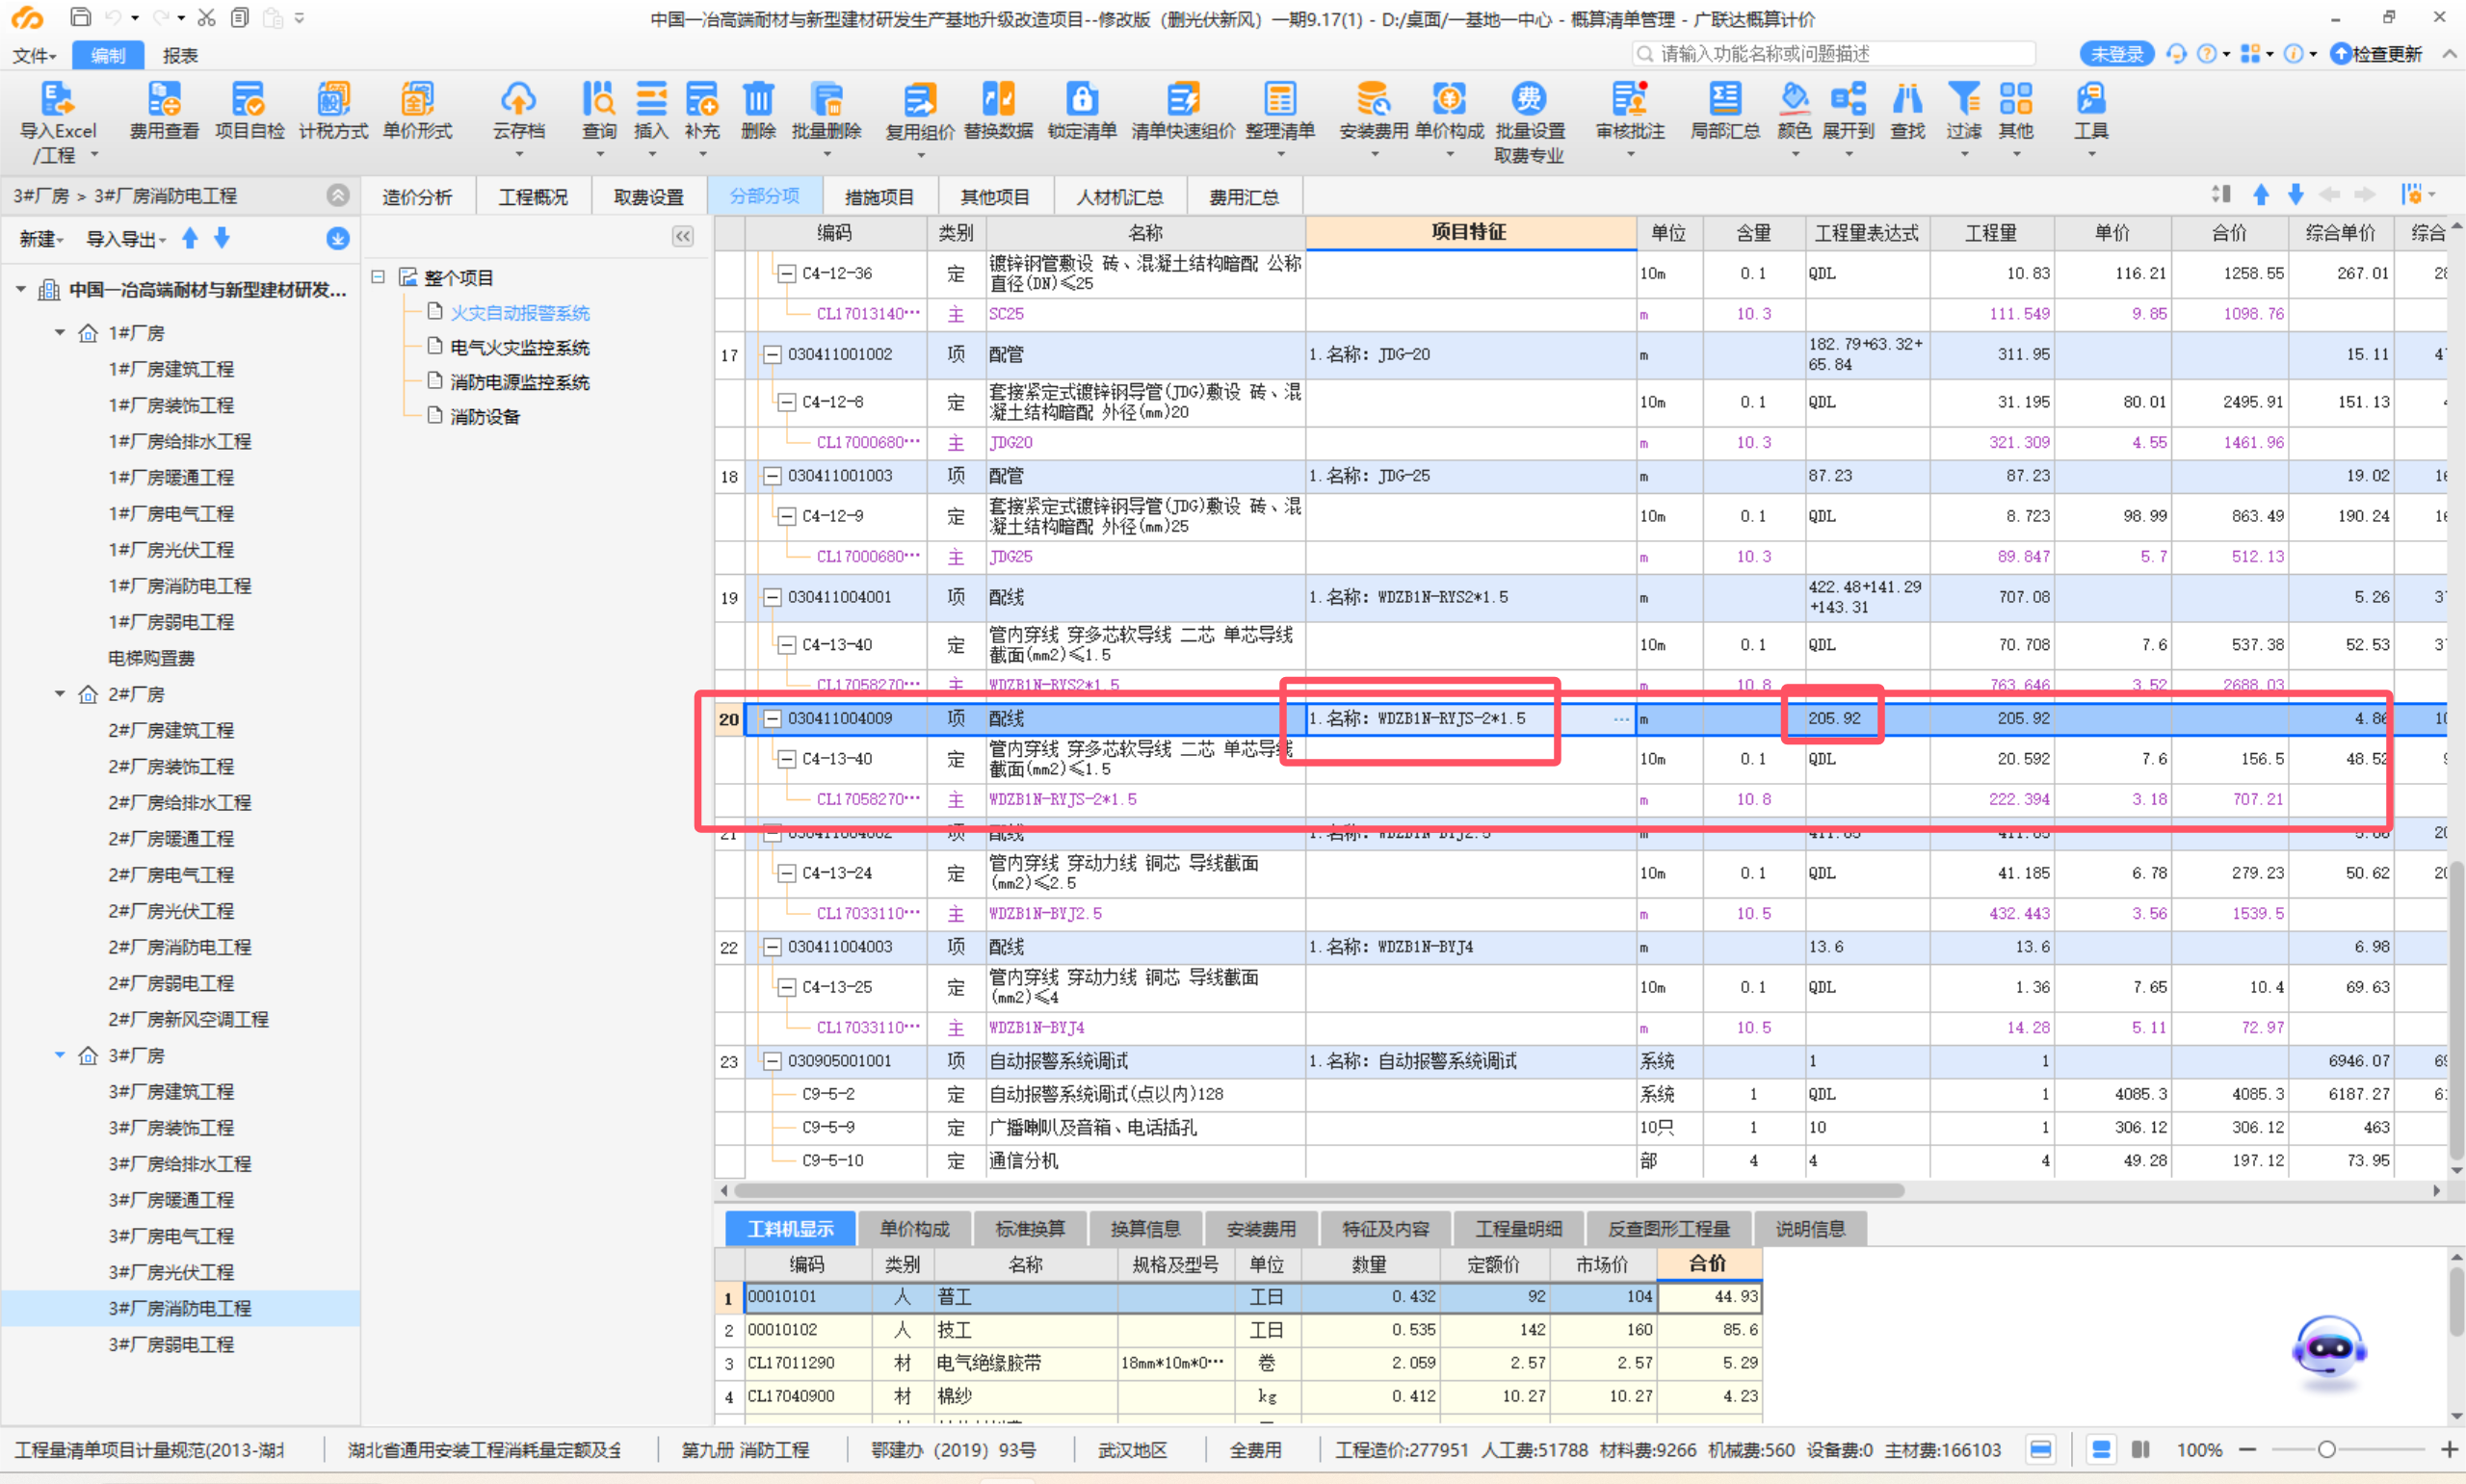Open the 报表 menu tab
2466x1484 pixels.
(180, 55)
